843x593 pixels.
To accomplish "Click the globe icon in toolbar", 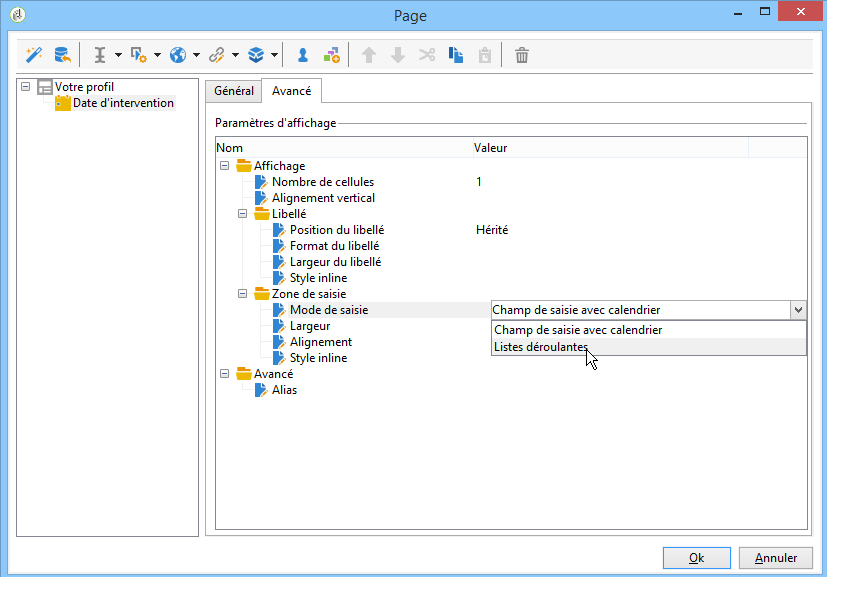I will click(178, 55).
